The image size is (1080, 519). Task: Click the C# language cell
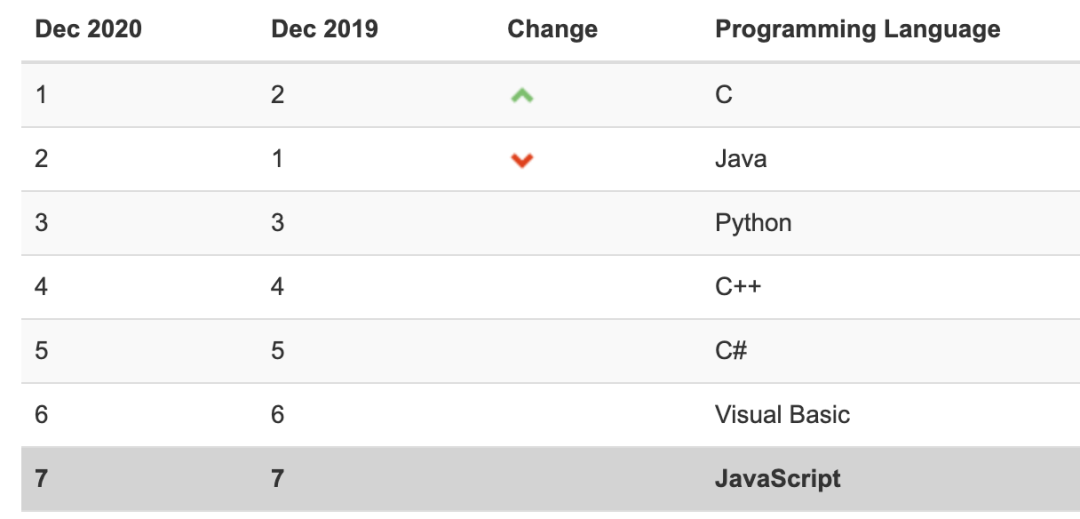coord(731,351)
